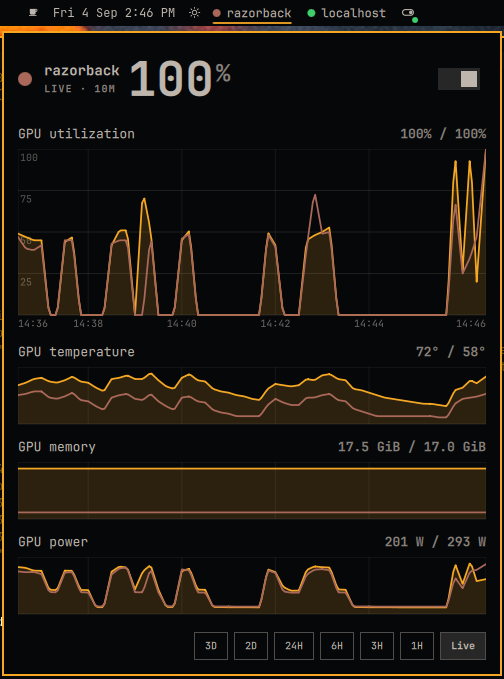504x679 pixels.
Task: Click the 14:44 time axis label
Action: coord(369,323)
